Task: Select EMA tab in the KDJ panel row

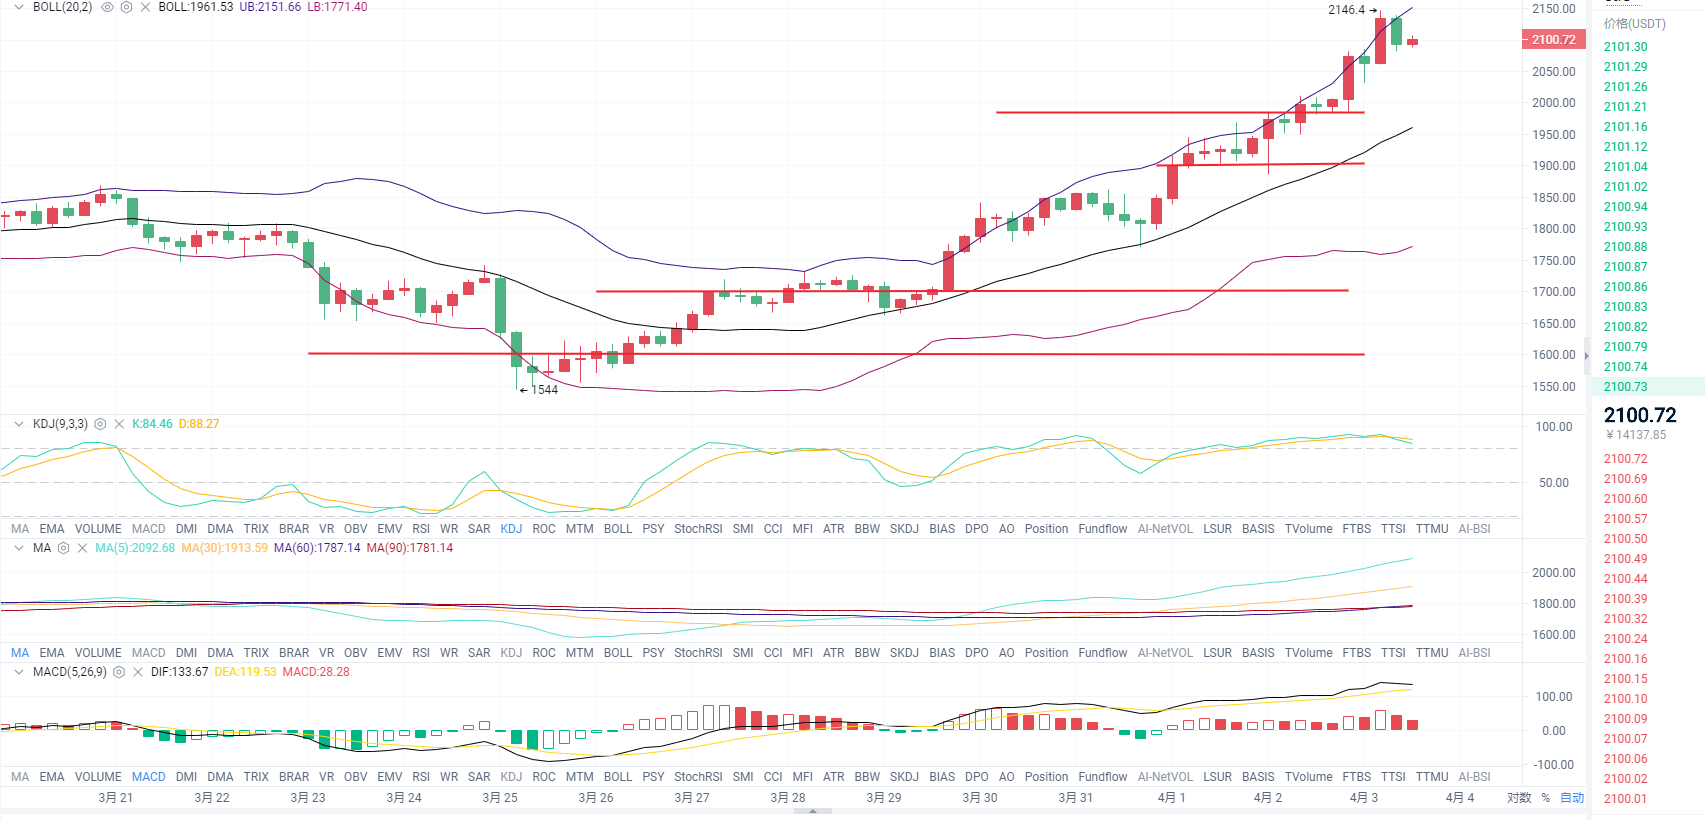Action: 52,529
